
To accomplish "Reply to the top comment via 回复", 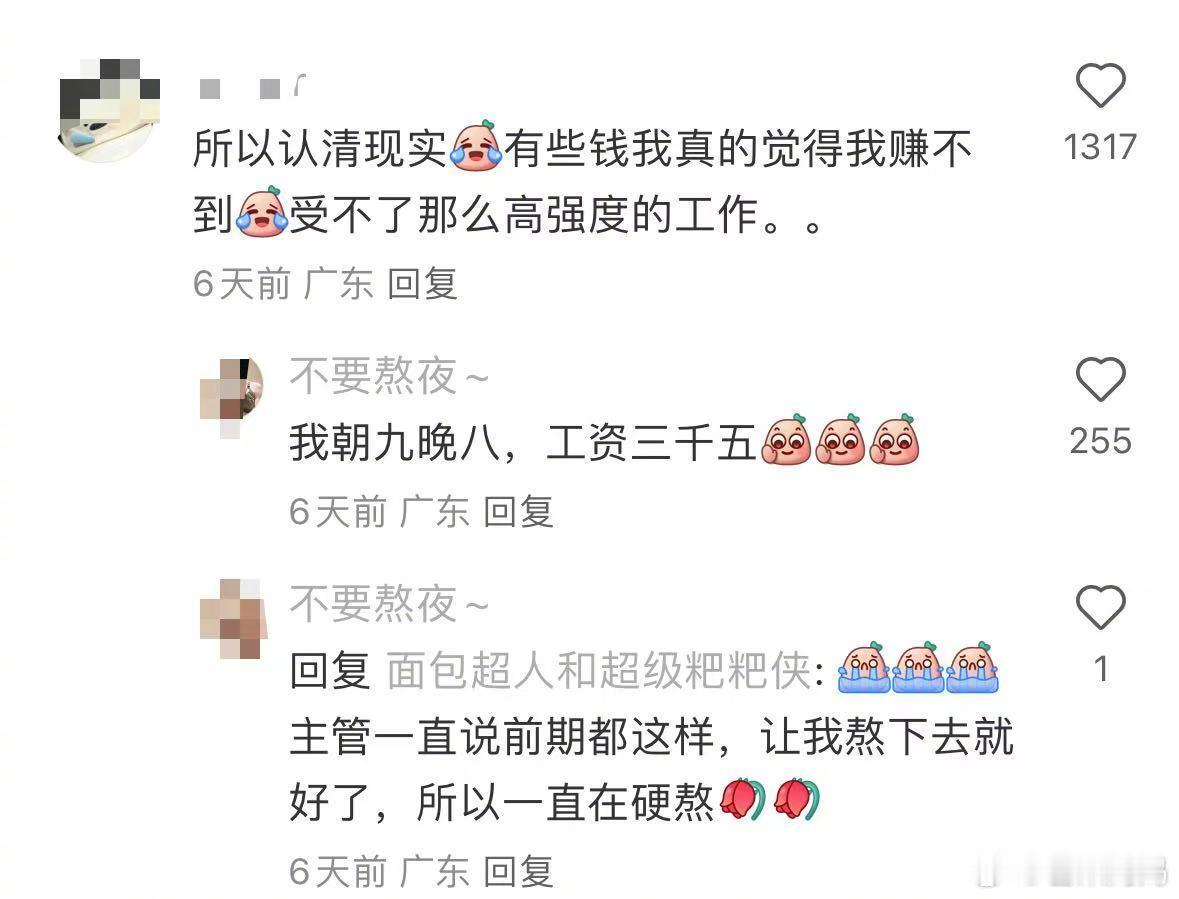I will click(x=422, y=284).
